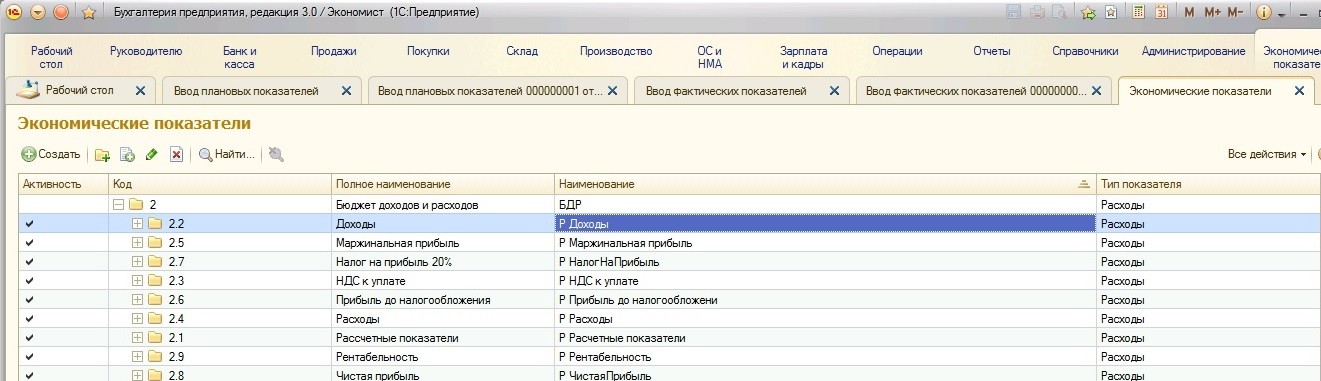Close the Рабочий стол tab

point(140,91)
